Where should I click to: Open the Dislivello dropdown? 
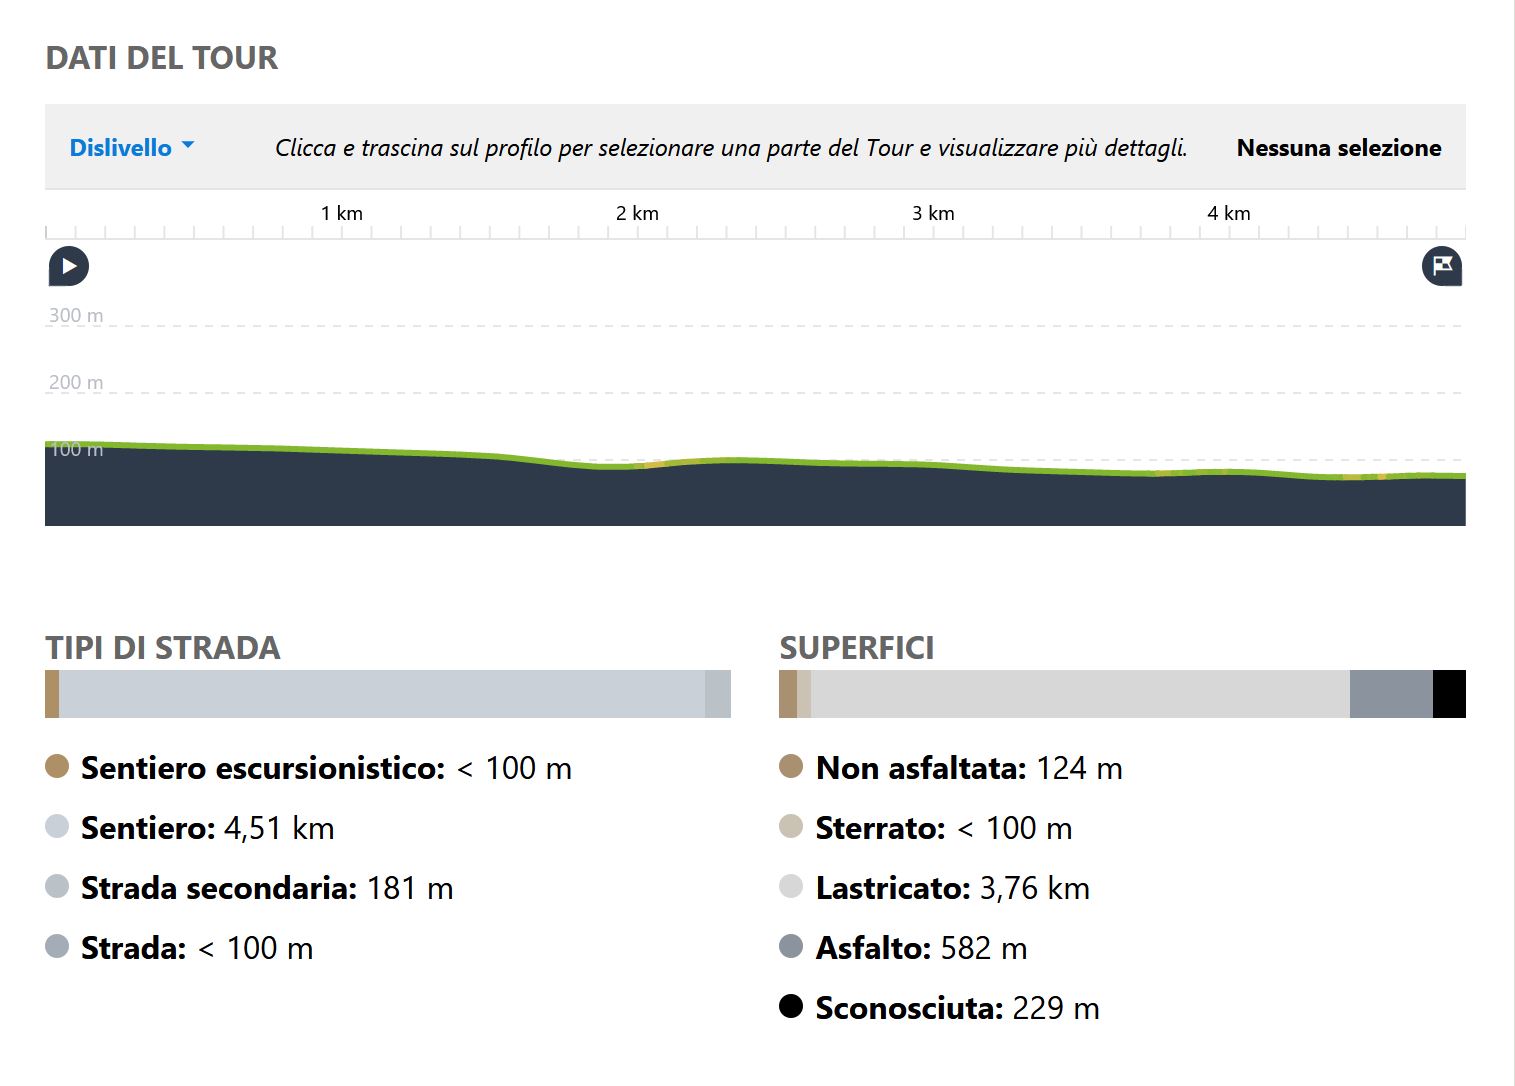point(131,148)
